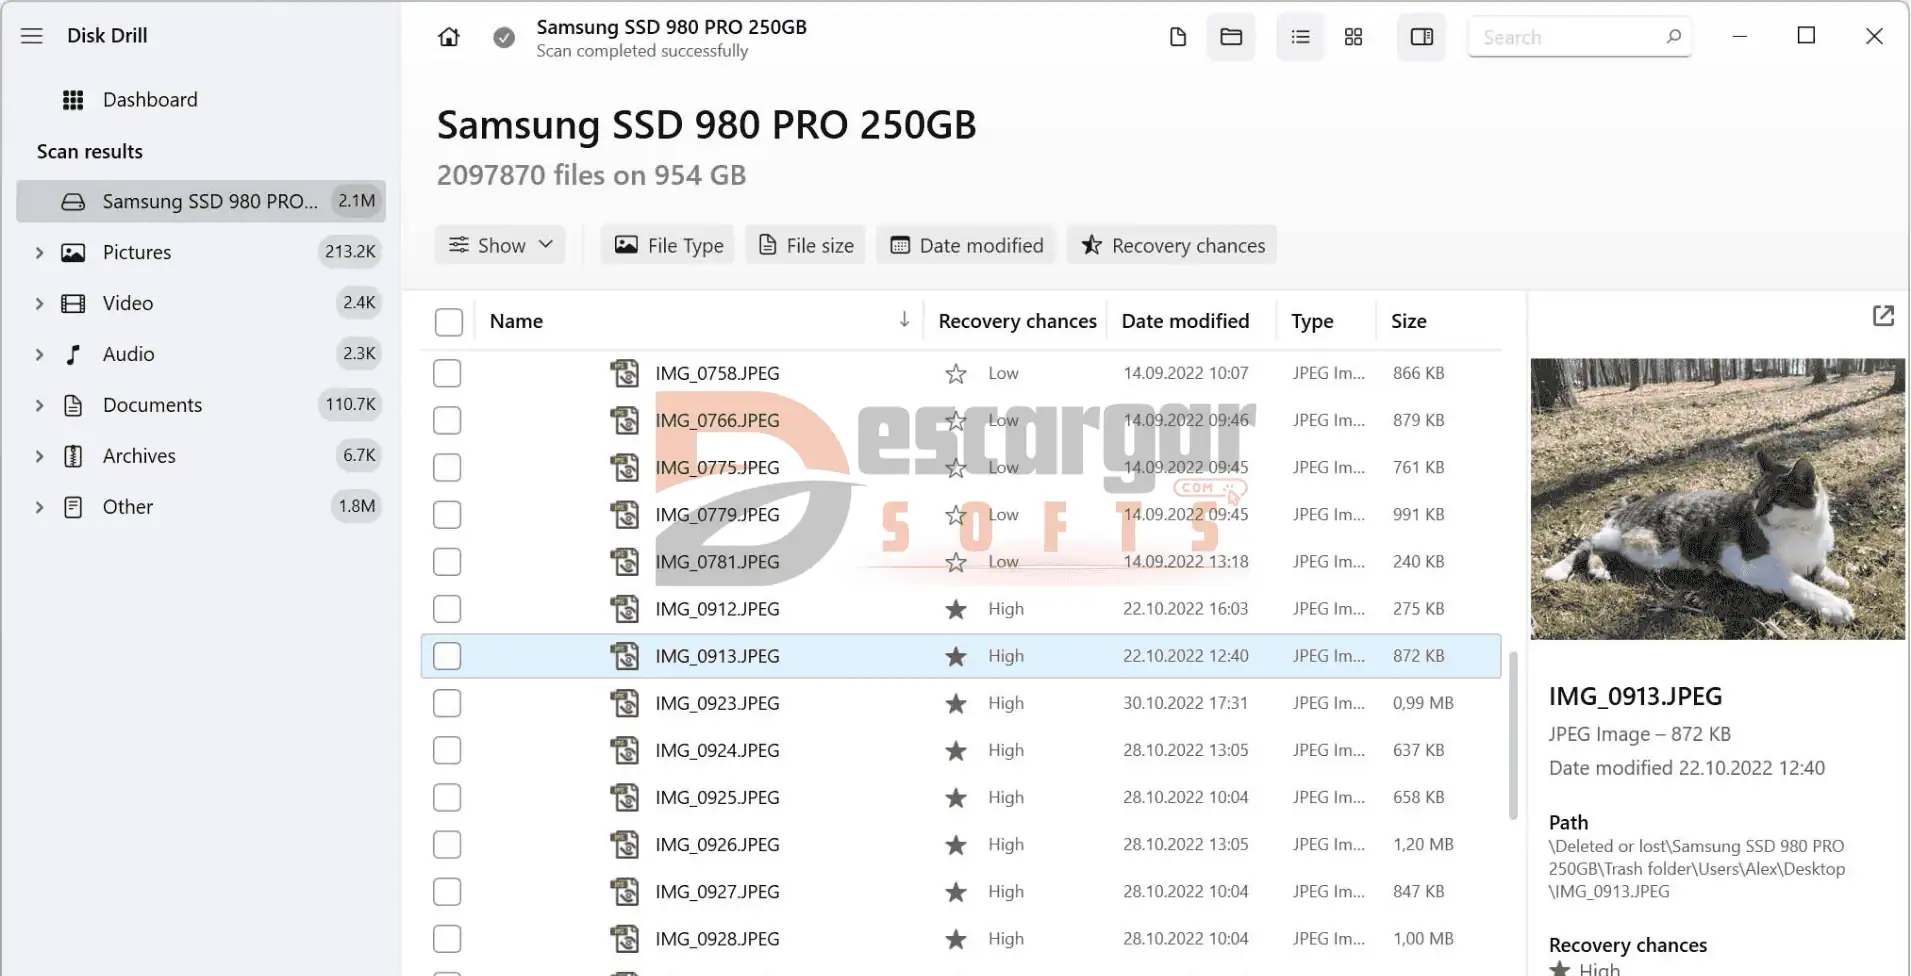Screen dimensions: 1911x976
Task: Expand the Other tree node
Action: (39, 507)
